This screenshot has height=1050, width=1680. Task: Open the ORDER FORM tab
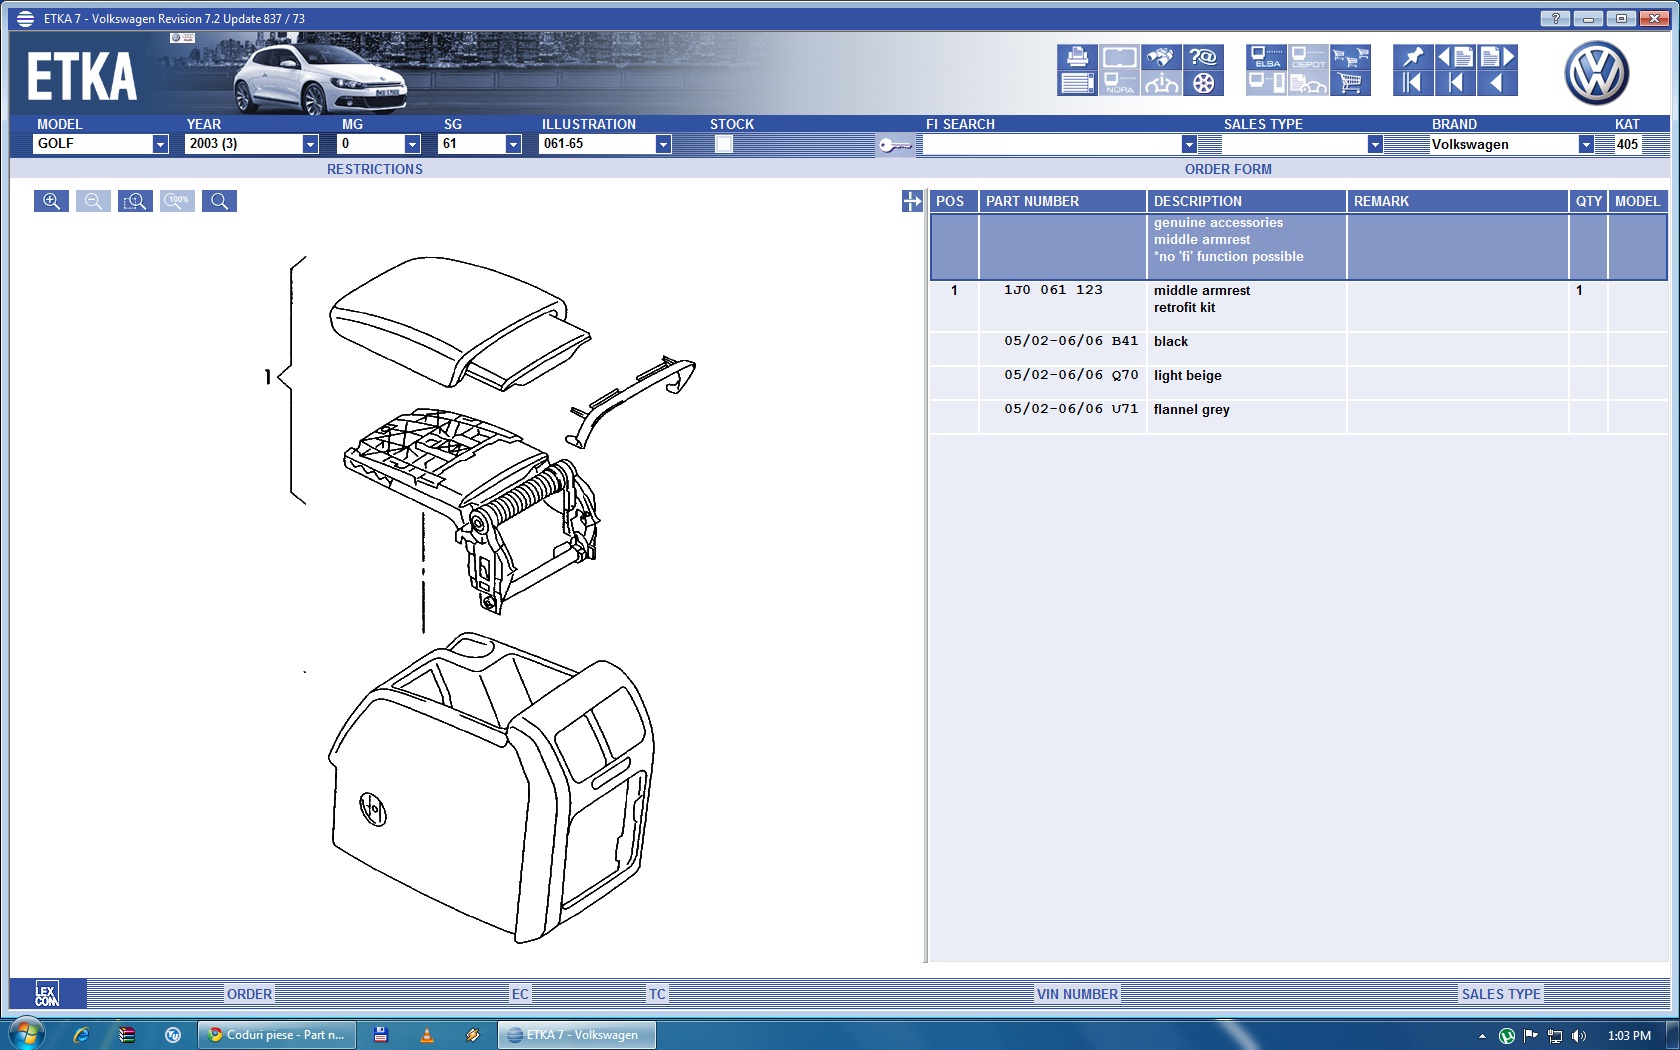coord(1228,169)
